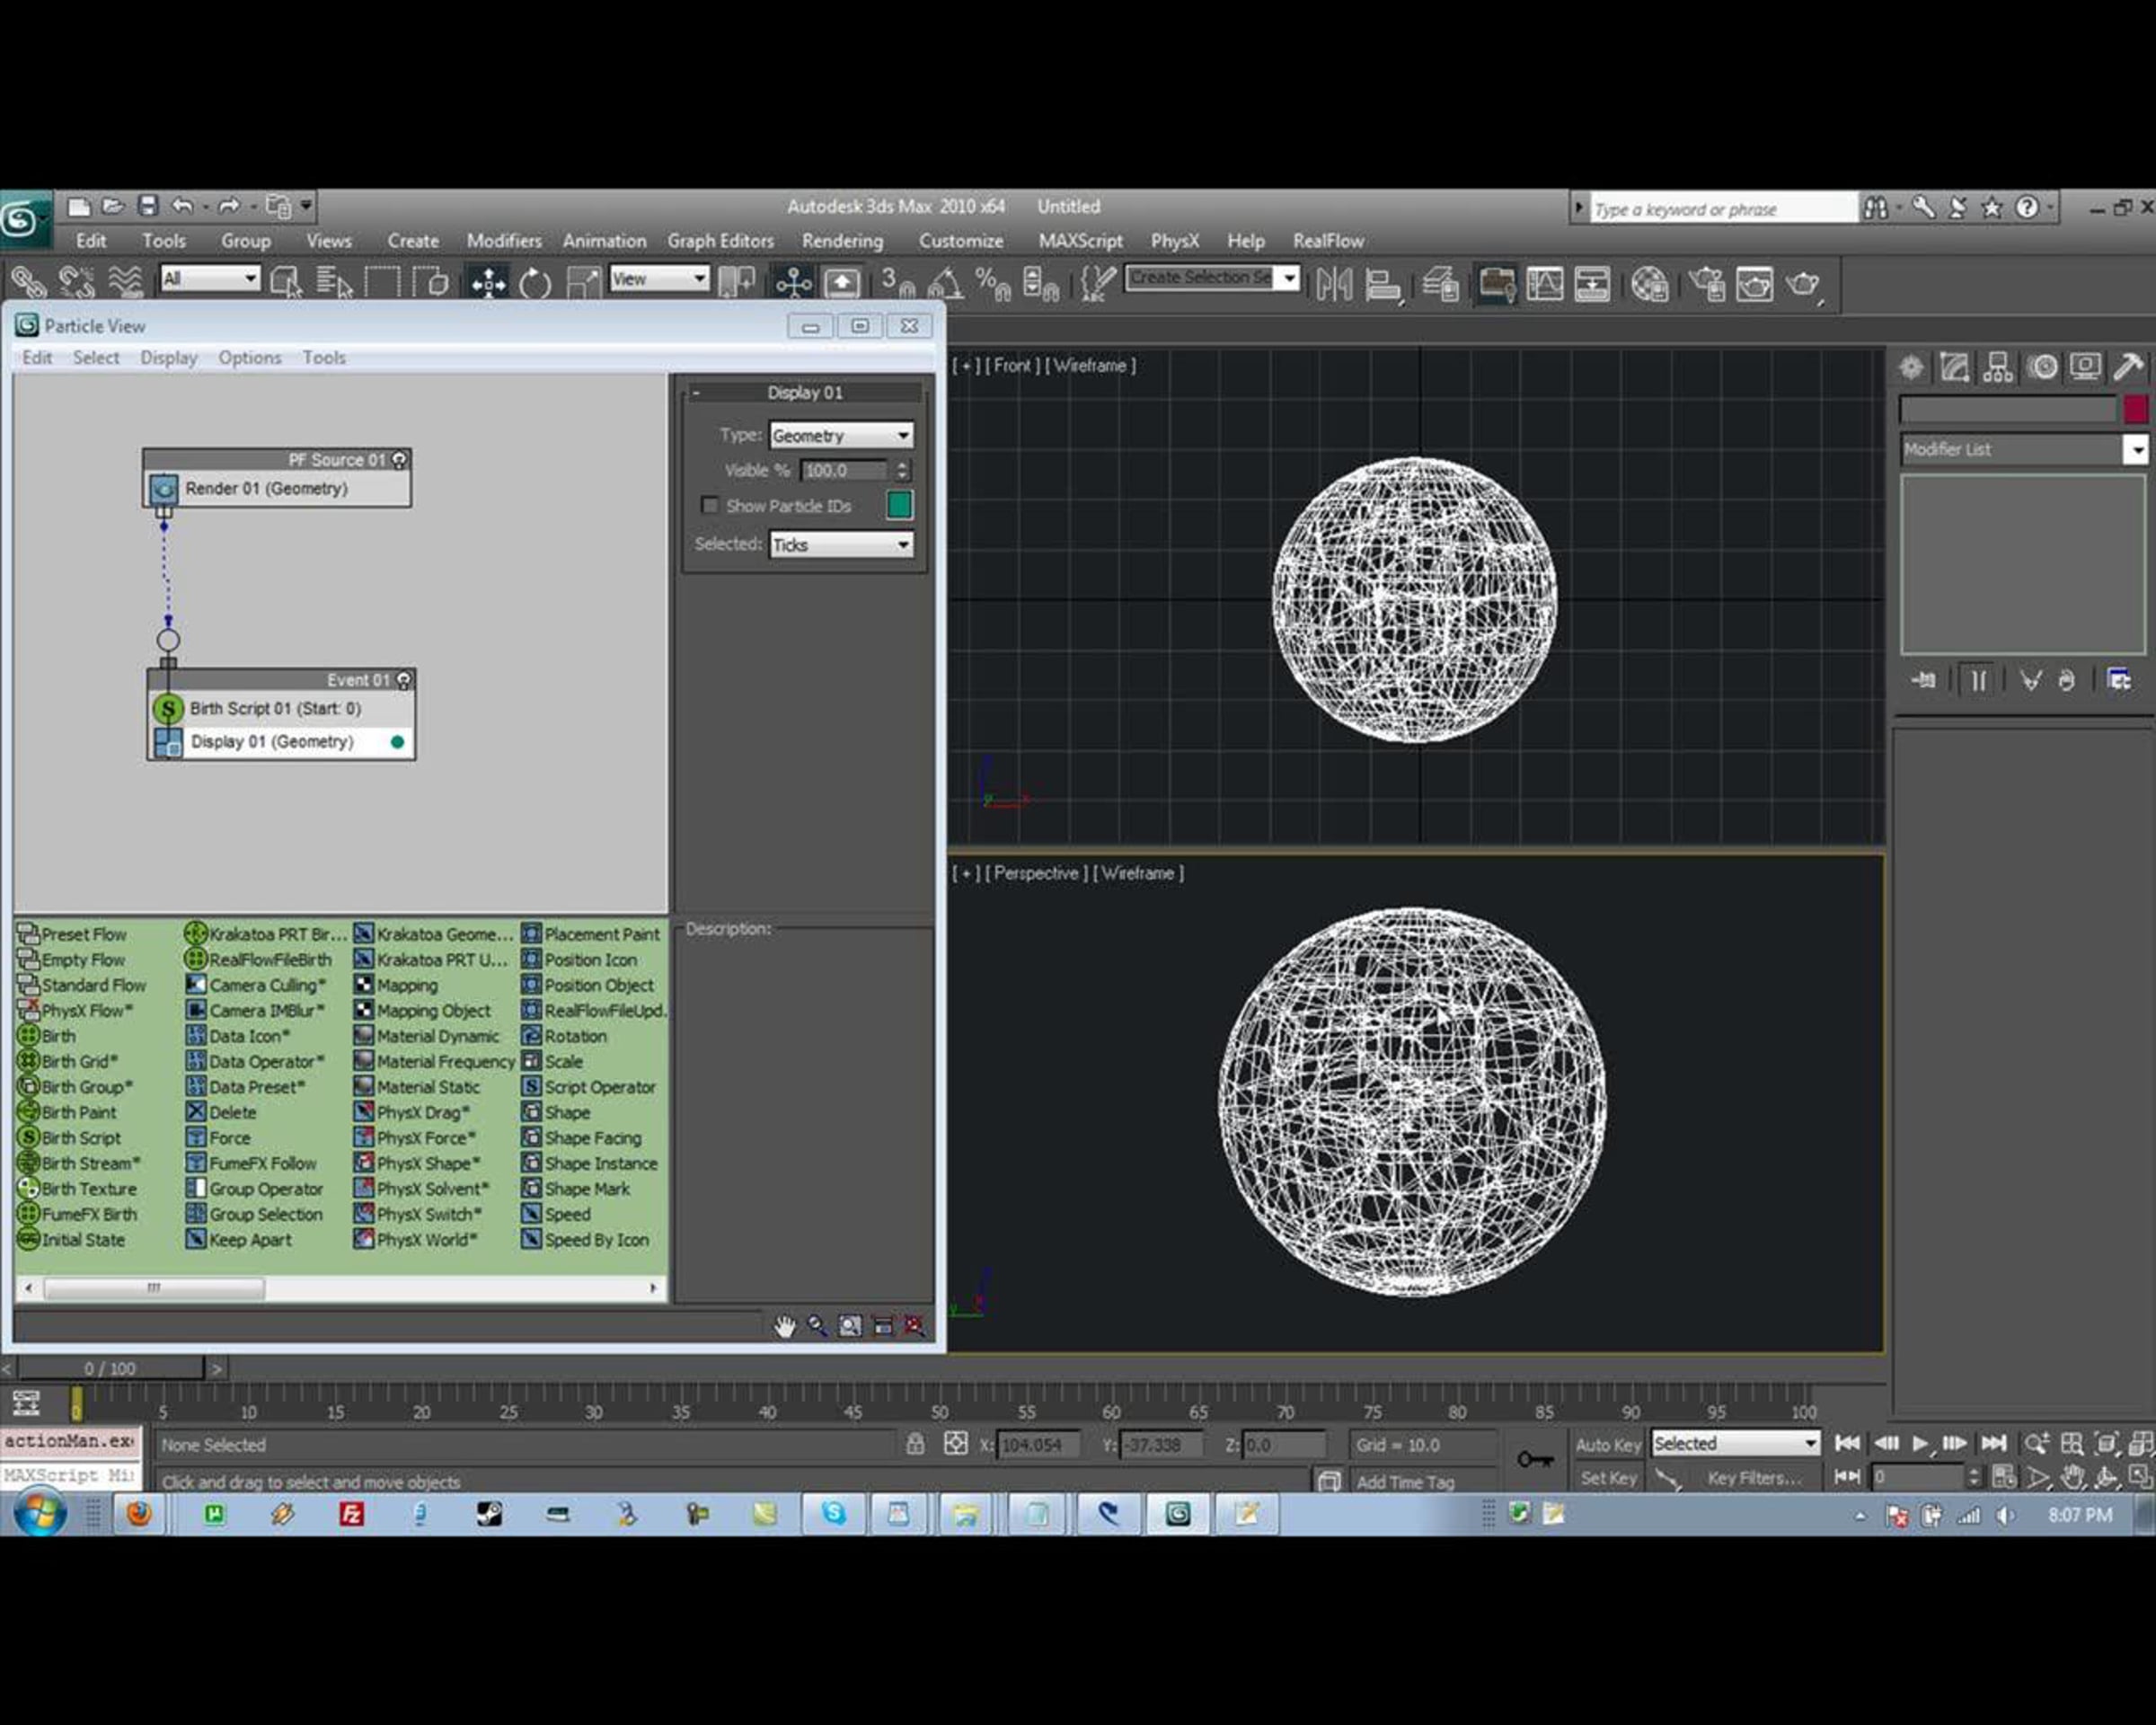Click Add Time Tag
The width and height of the screenshot is (2156, 1725).
[x=1405, y=1481]
